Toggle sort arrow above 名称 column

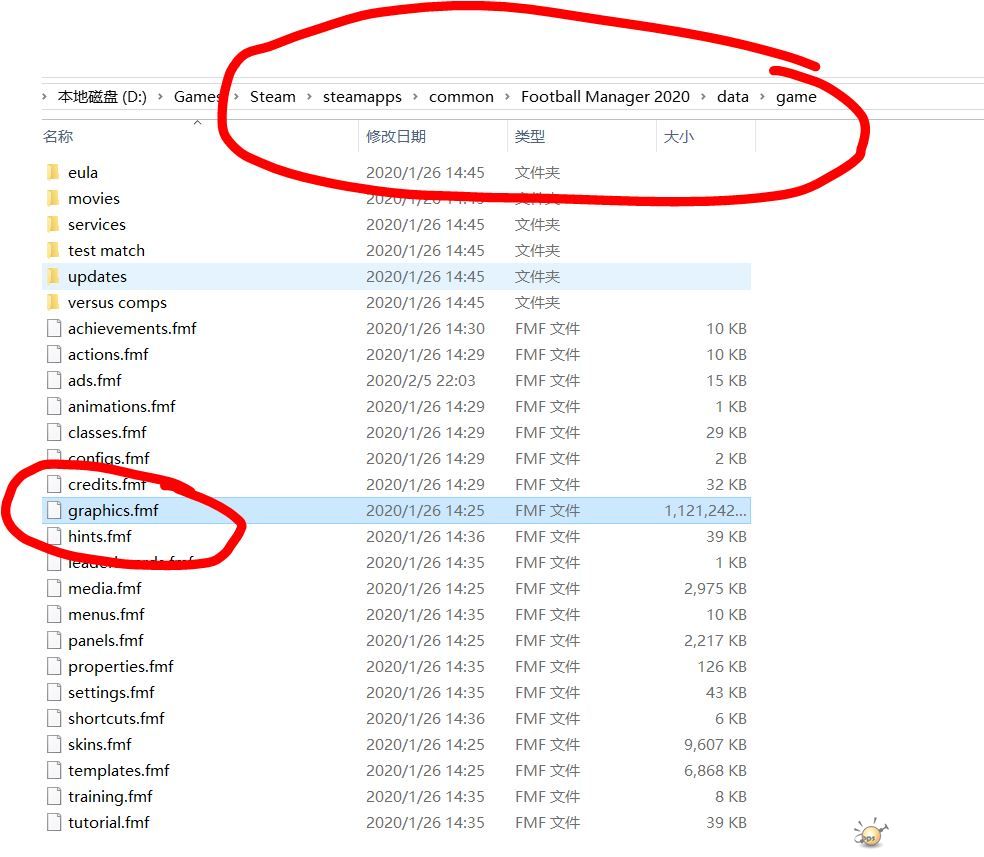pos(198,122)
